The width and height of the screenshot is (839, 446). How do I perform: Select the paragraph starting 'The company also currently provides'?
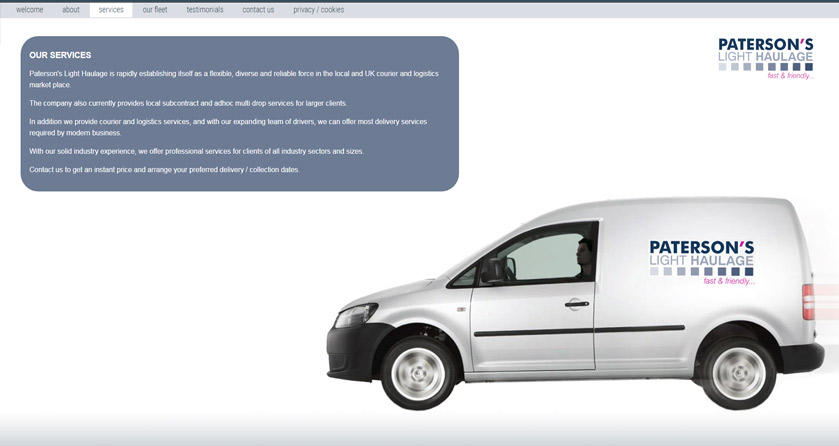pos(188,103)
